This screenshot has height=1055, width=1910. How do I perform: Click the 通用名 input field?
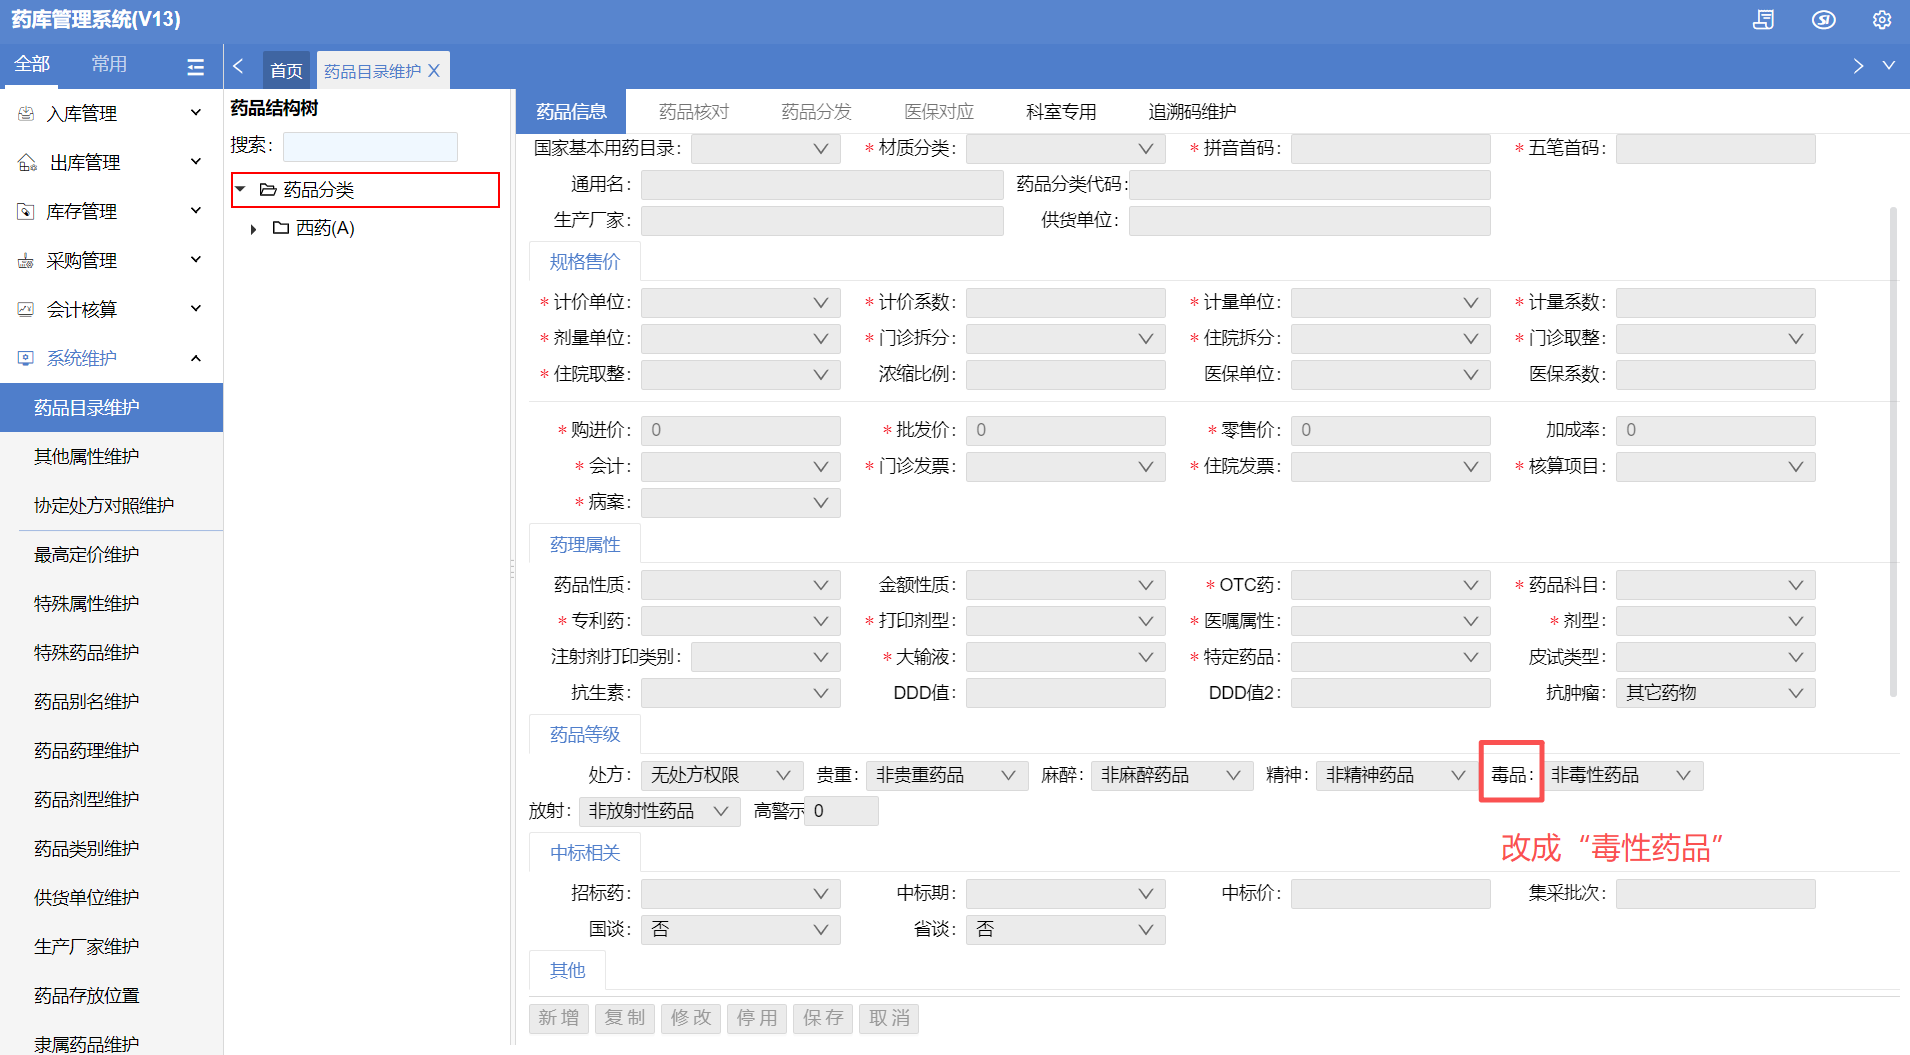click(822, 185)
